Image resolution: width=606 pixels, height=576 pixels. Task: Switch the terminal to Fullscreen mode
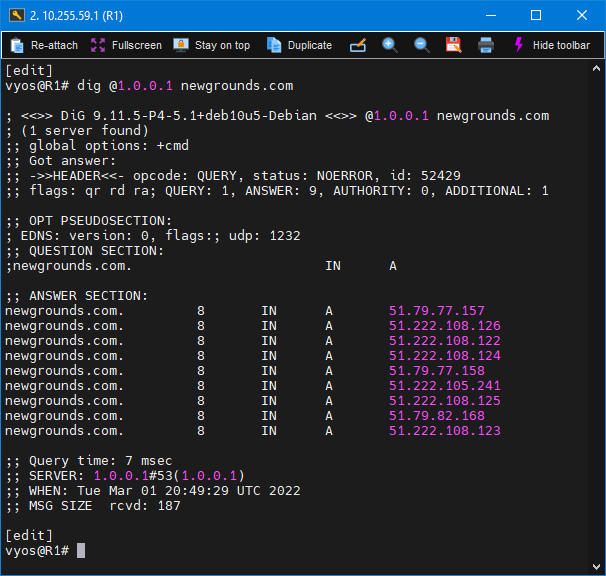(126, 45)
